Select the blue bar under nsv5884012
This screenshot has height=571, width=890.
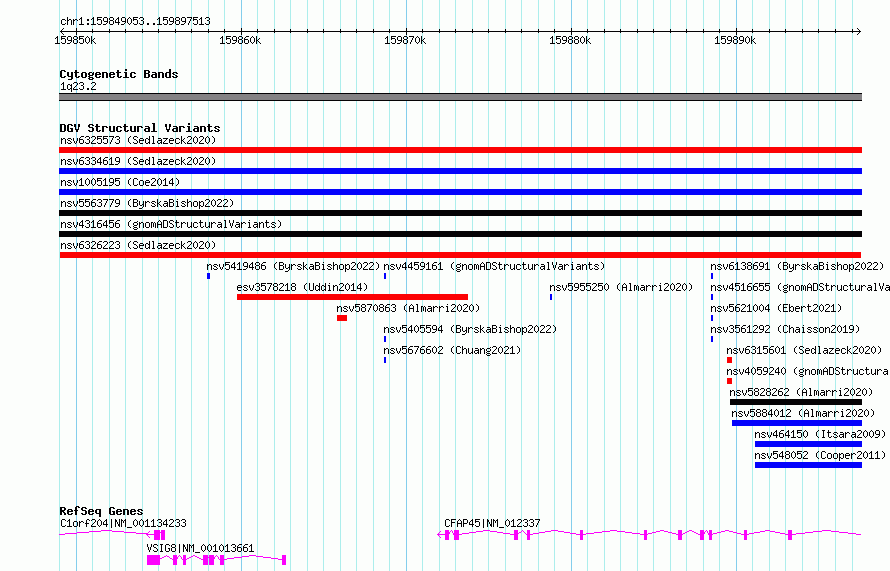click(797, 423)
